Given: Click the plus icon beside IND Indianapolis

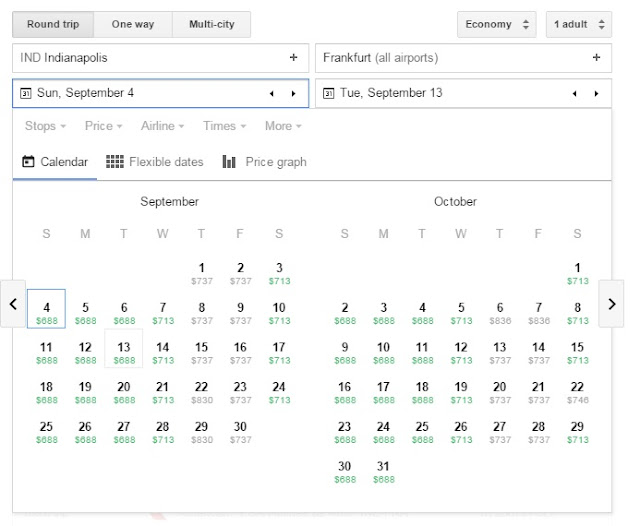Looking at the screenshot, I should click(293, 58).
